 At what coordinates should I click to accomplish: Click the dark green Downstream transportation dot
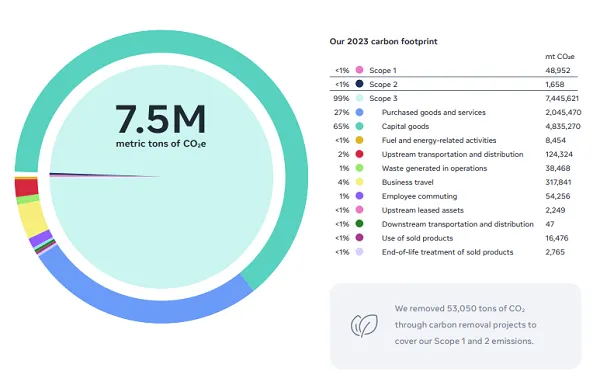(359, 224)
